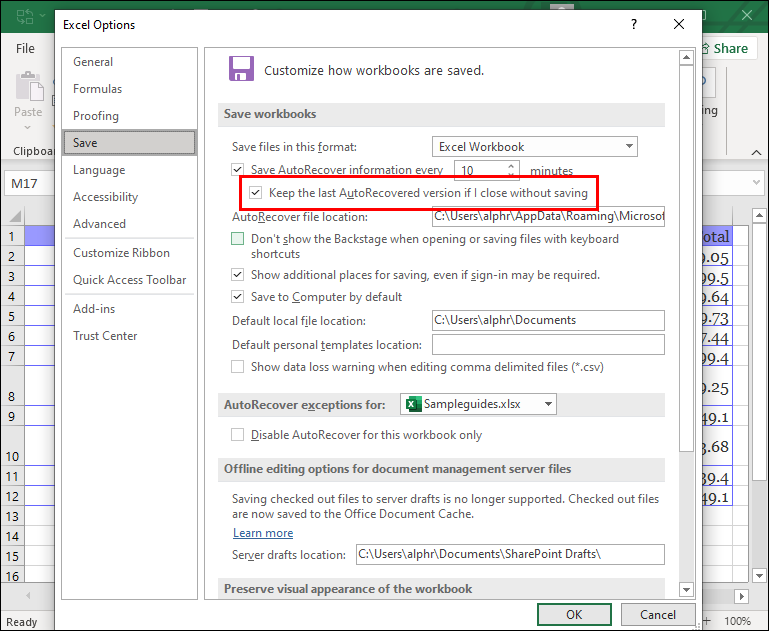The image size is (769, 631).
Task: Open the Learn more link
Action: (x=263, y=533)
